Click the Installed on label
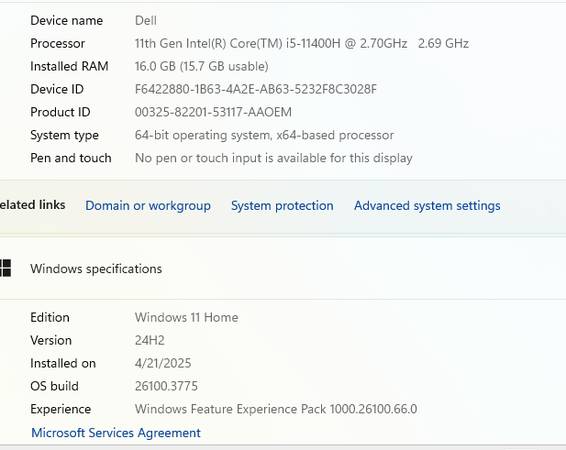The width and height of the screenshot is (566, 450). pyautogui.click(x=63, y=363)
